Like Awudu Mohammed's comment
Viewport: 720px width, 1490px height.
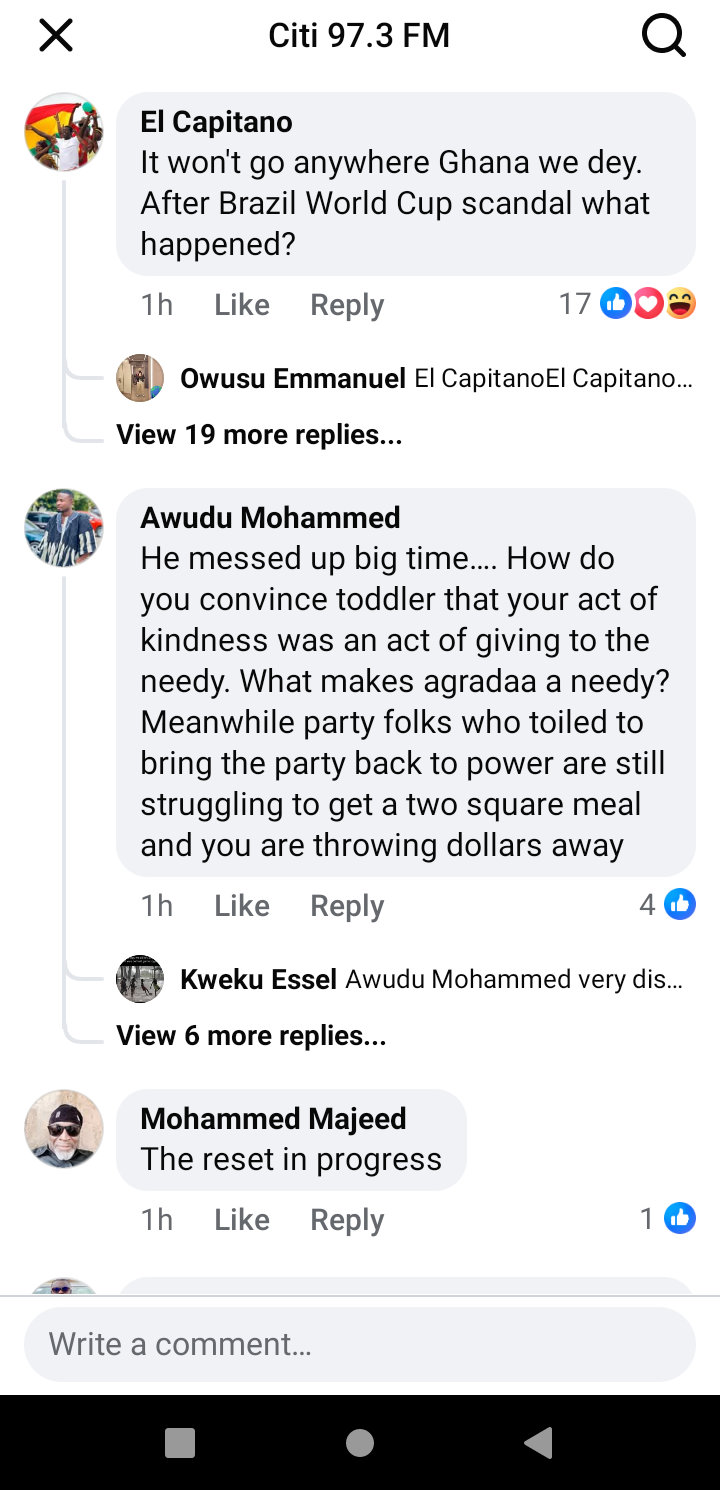click(242, 906)
